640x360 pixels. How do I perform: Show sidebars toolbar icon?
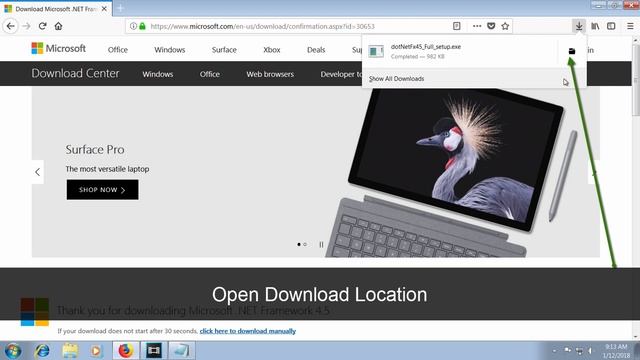click(x=611, y=26)
